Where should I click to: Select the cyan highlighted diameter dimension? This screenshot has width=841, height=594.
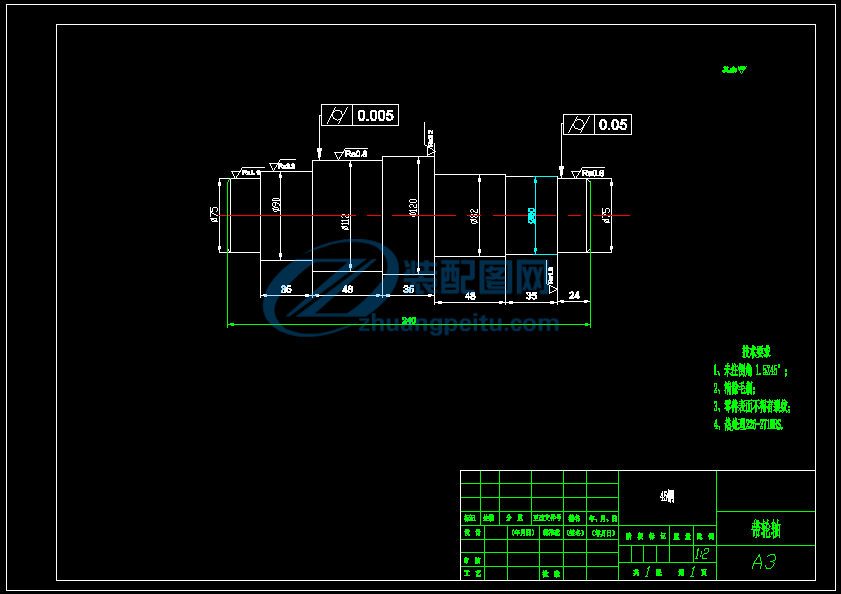(532, 215)
